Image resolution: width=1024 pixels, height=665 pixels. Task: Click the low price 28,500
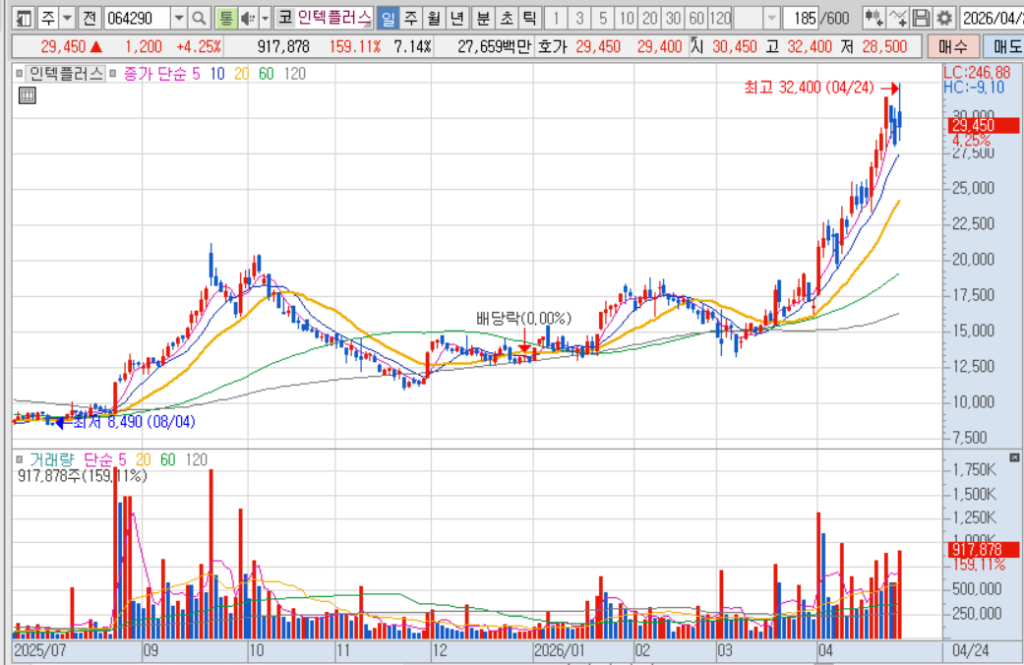click(x=884, y=46)
